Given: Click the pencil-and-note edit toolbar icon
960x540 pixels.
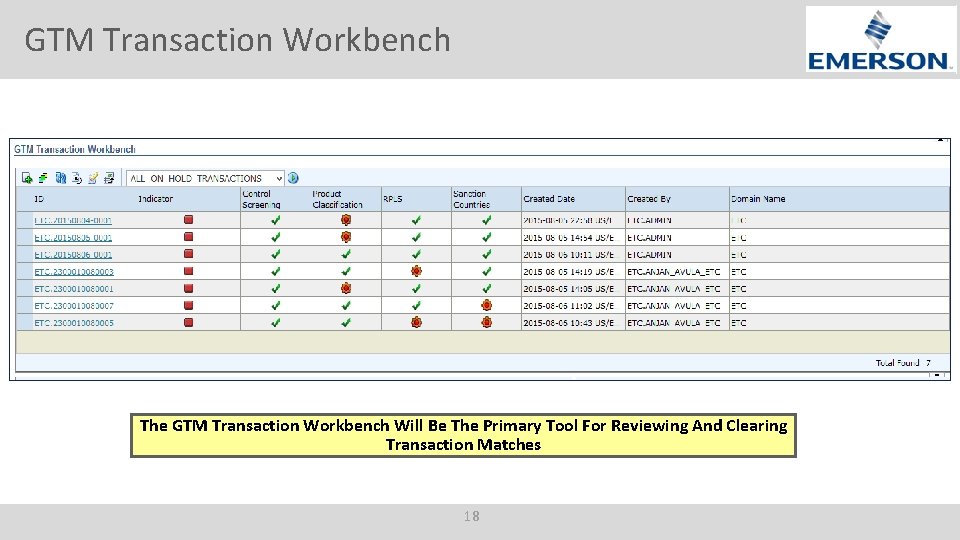Looking at the screenshot, I should [93, 178].
